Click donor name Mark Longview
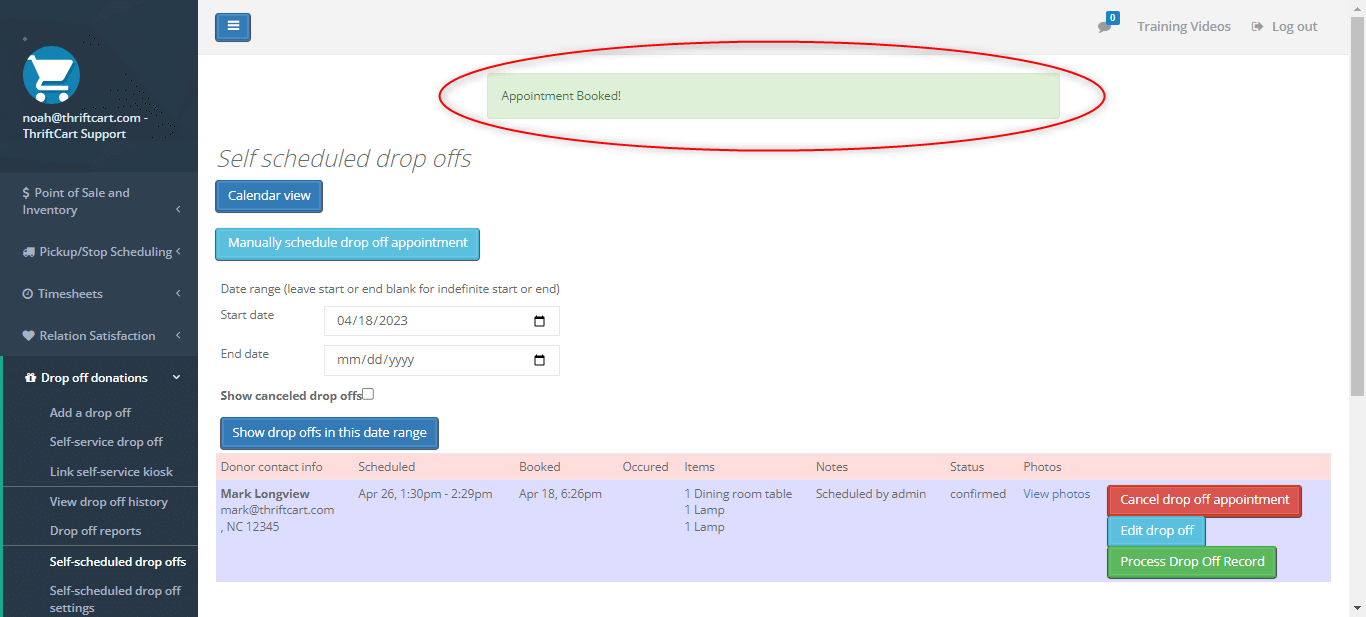 (265, 494)
